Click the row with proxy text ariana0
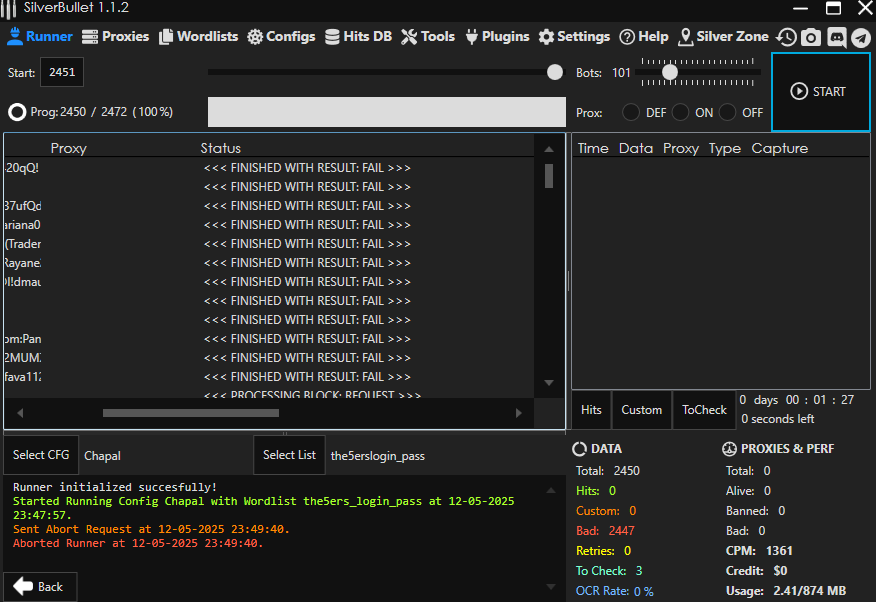Viewport: 876px width, 602px height. point(268,225)
